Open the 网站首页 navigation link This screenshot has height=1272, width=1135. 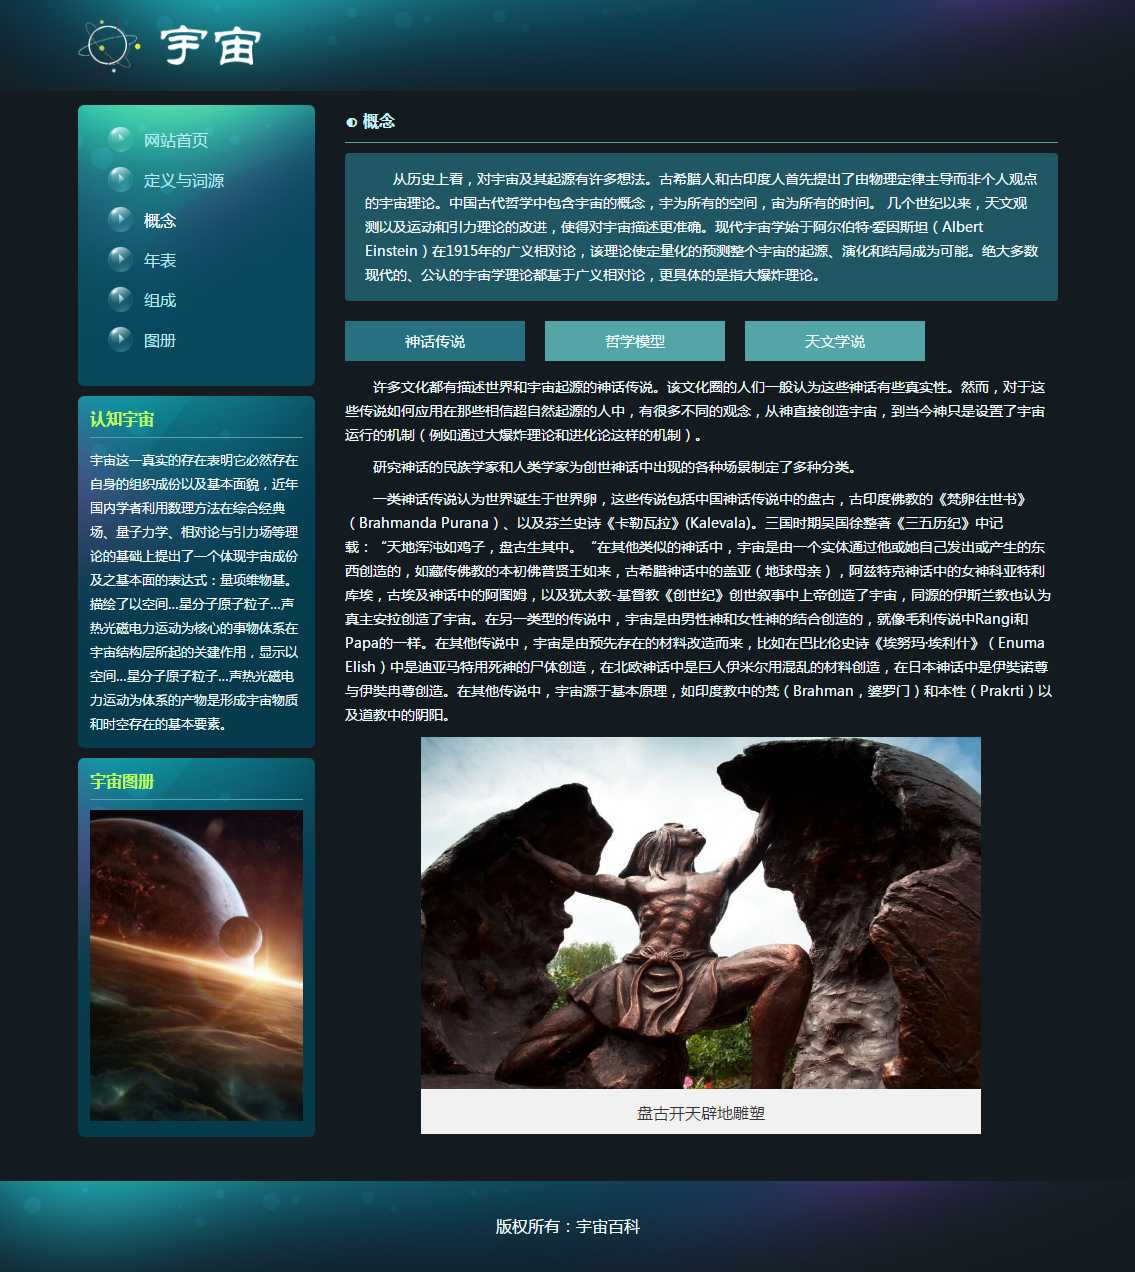pyautogui.click(x=176, y=141)
